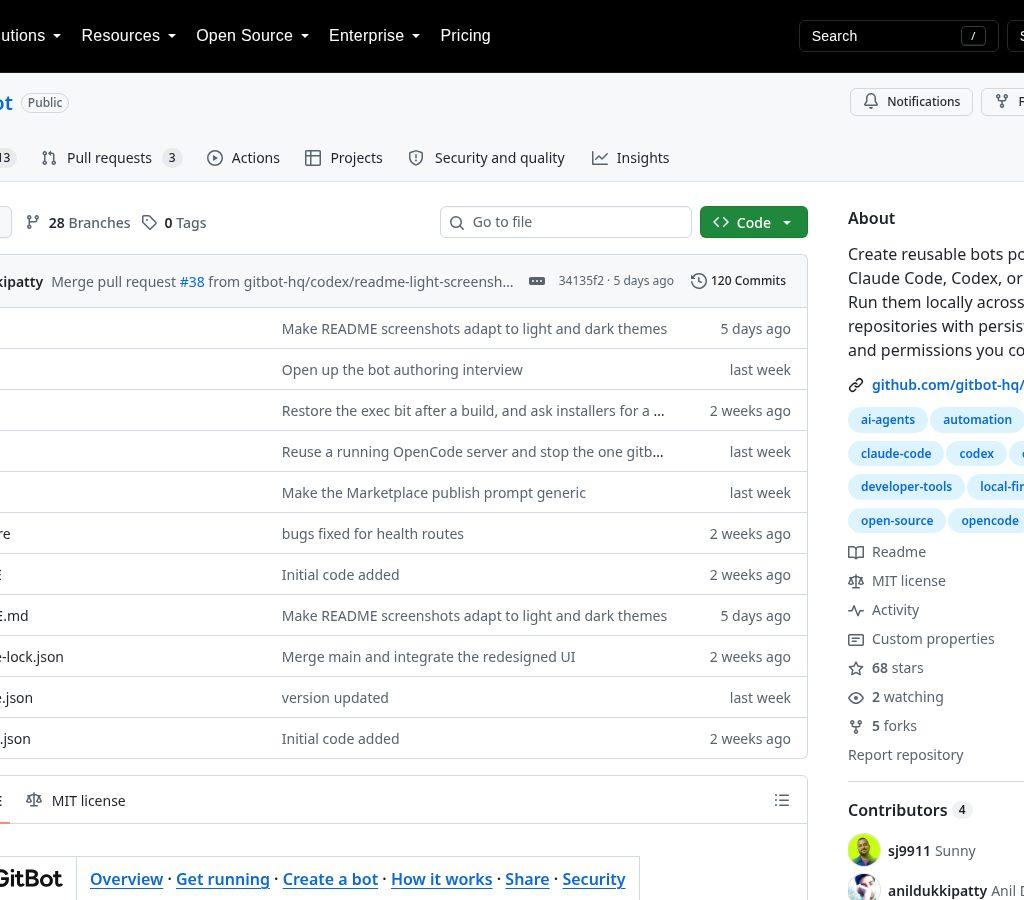1024x900 pixels.
Task: Open the Readme sidebar link
Action: [x=887, y=553]
